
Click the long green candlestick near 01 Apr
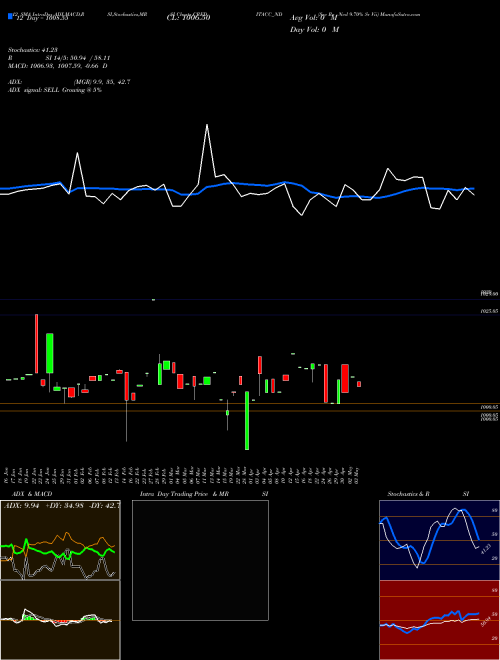(247, 420)
